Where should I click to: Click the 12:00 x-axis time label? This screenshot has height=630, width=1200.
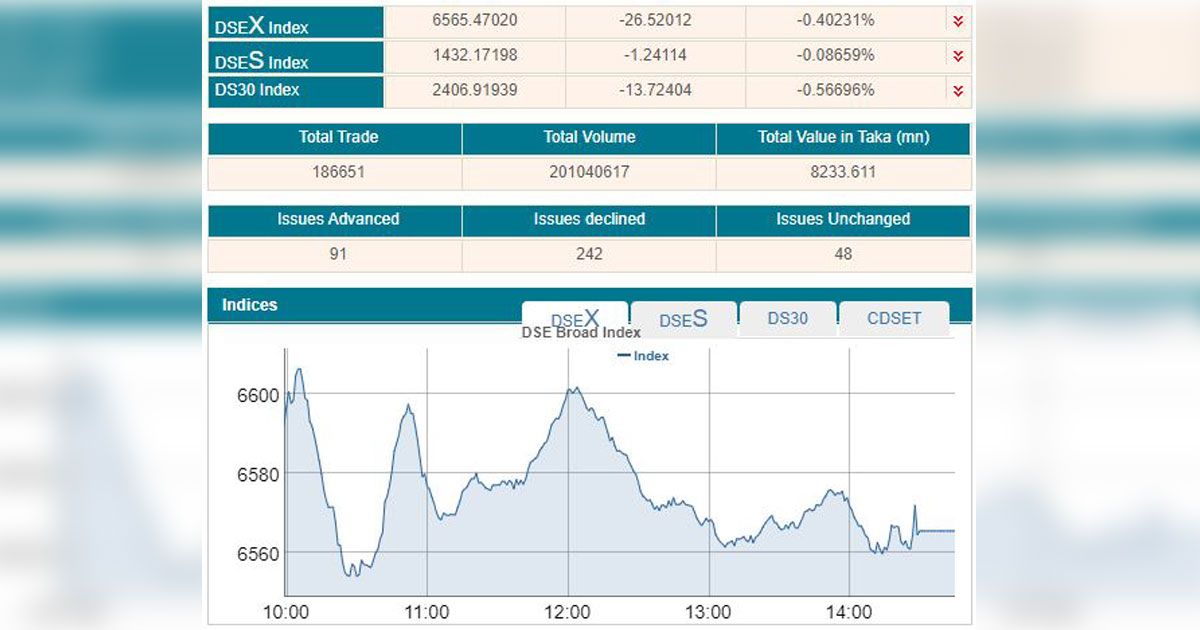pyautogui.click(x=567, y=612)
